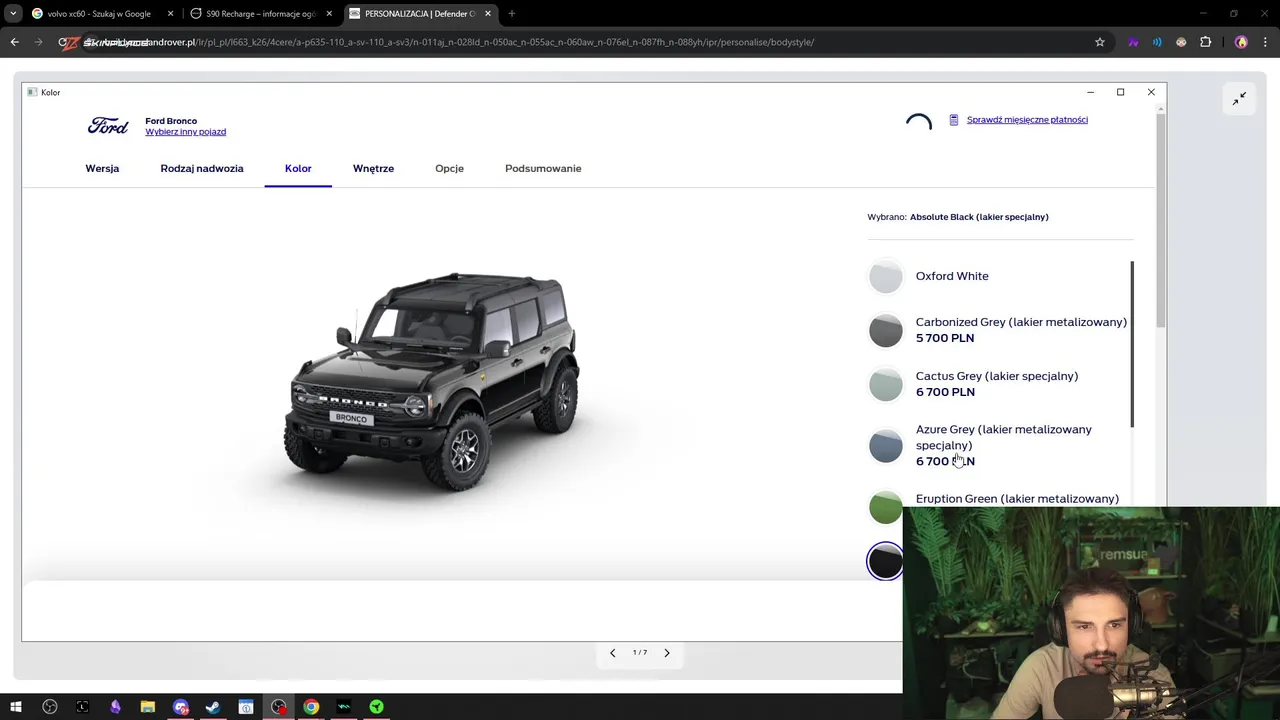Open Windows Start menu
Viewport: 1280px width, 720px height.
click(16, 707)
